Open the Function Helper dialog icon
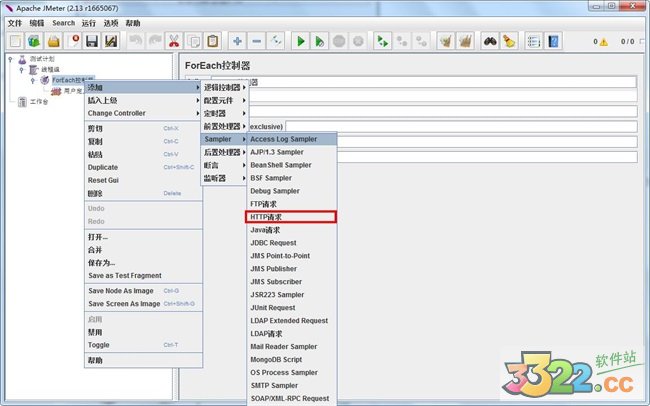The height and width of the screenshot is (406, 650). tap(534, 41)
